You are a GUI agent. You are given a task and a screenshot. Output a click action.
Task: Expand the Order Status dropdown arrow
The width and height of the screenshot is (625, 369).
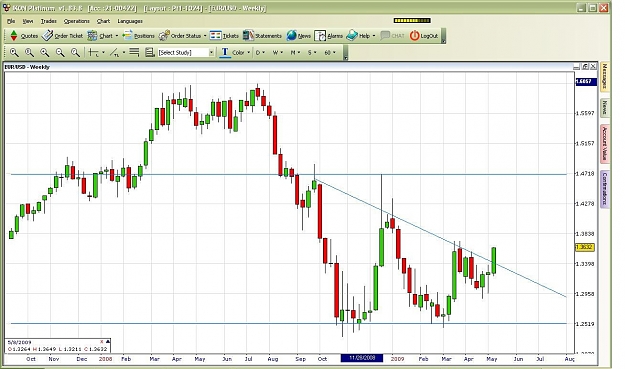(x=205, y=36)
